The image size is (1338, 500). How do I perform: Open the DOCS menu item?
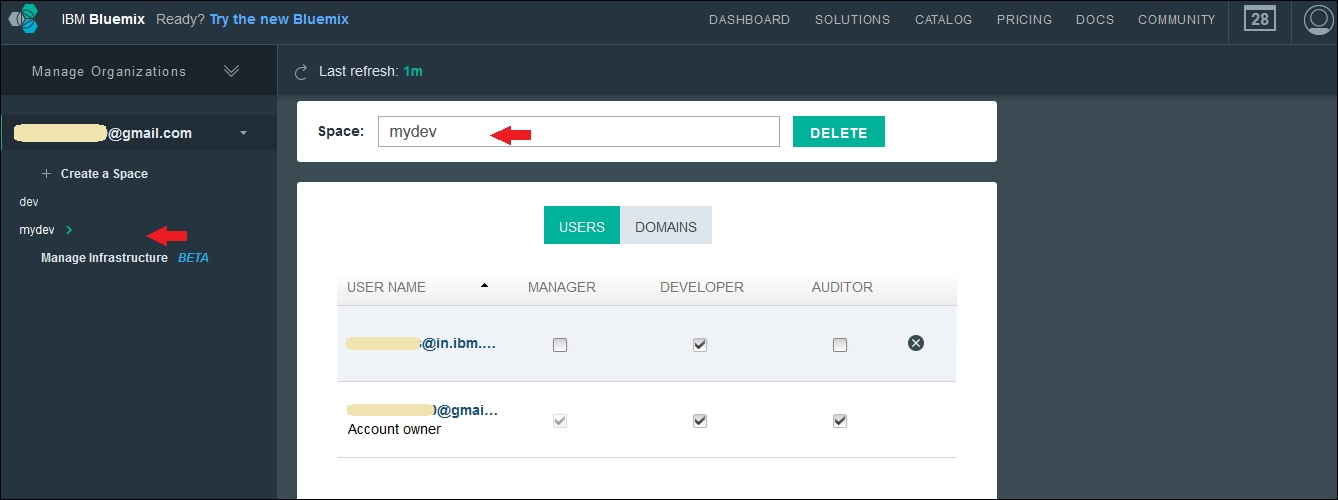pyautogui.click(x=1094, y=19)
